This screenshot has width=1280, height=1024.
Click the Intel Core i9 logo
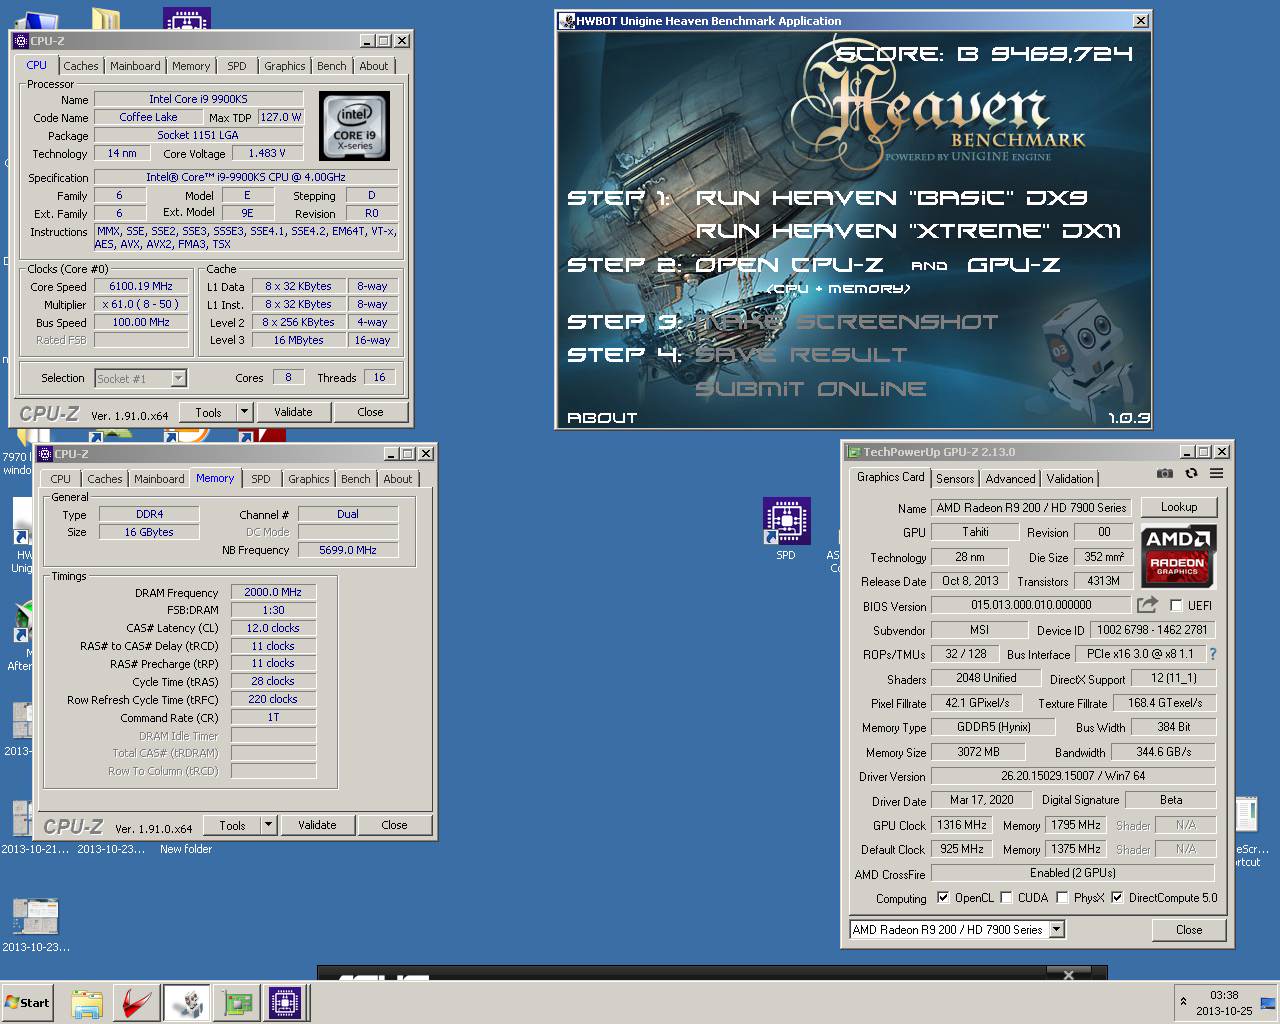[354, 126]
